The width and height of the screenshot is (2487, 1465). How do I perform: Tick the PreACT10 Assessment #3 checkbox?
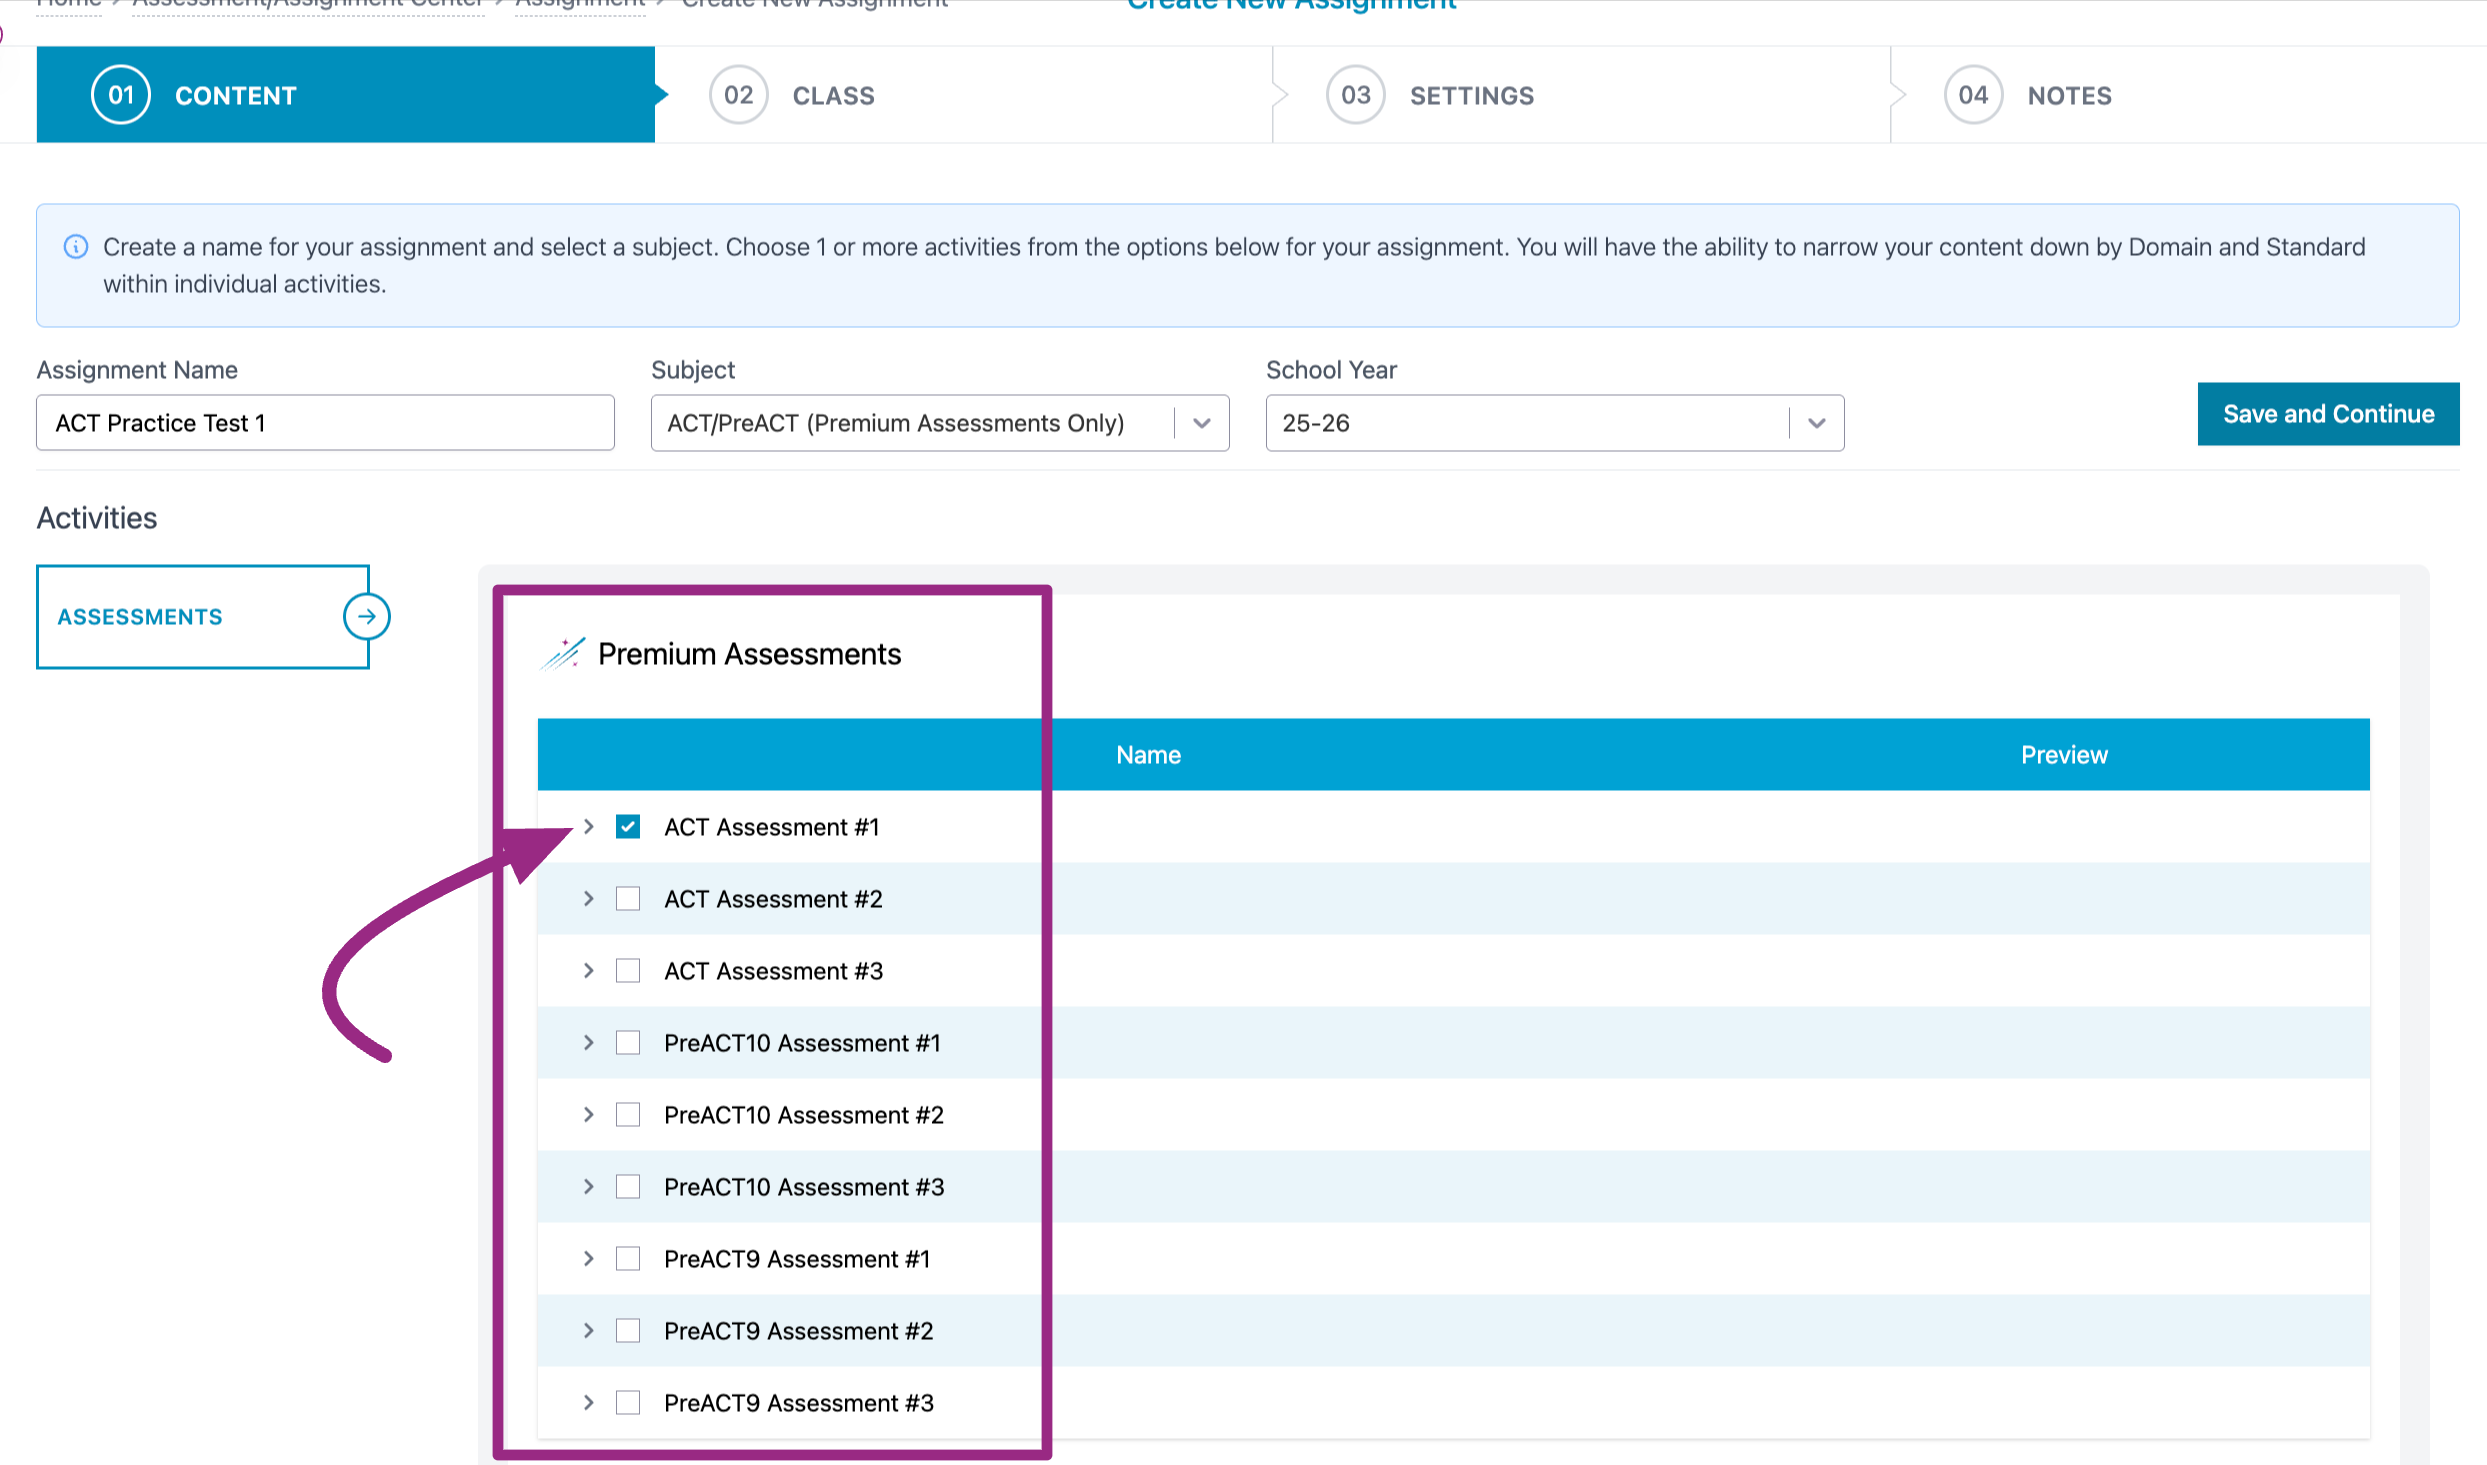pos(628,1187)
